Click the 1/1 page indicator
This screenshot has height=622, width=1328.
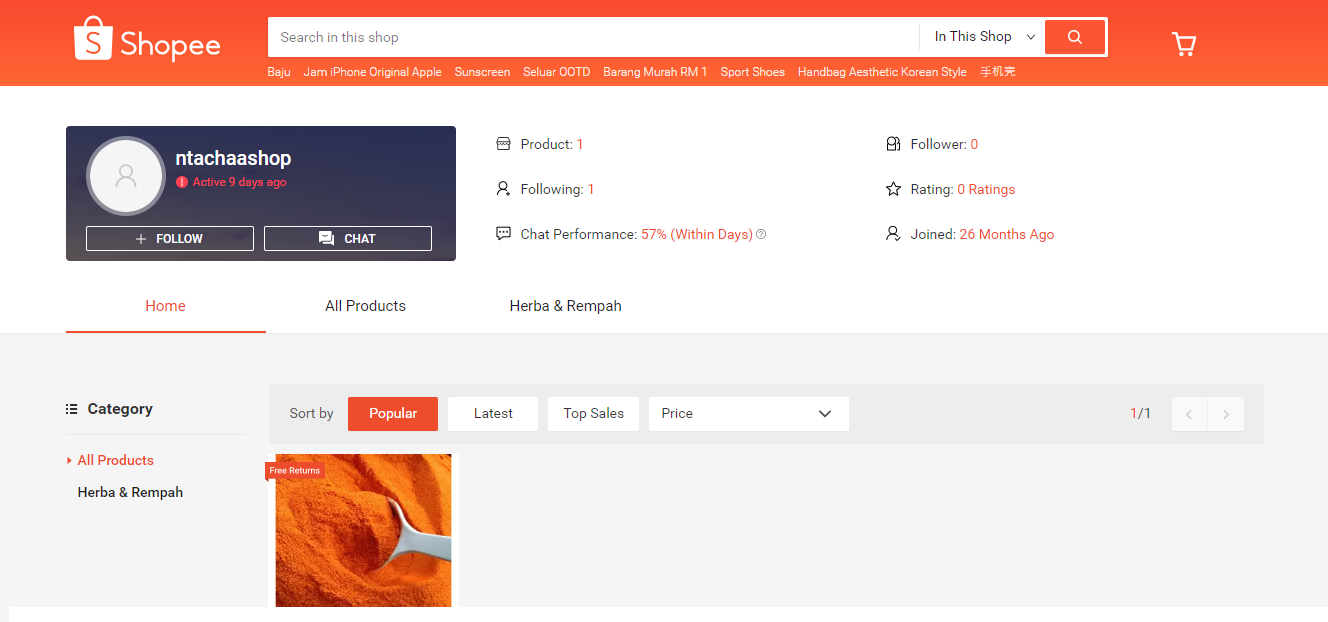(x=1141, y=414)
